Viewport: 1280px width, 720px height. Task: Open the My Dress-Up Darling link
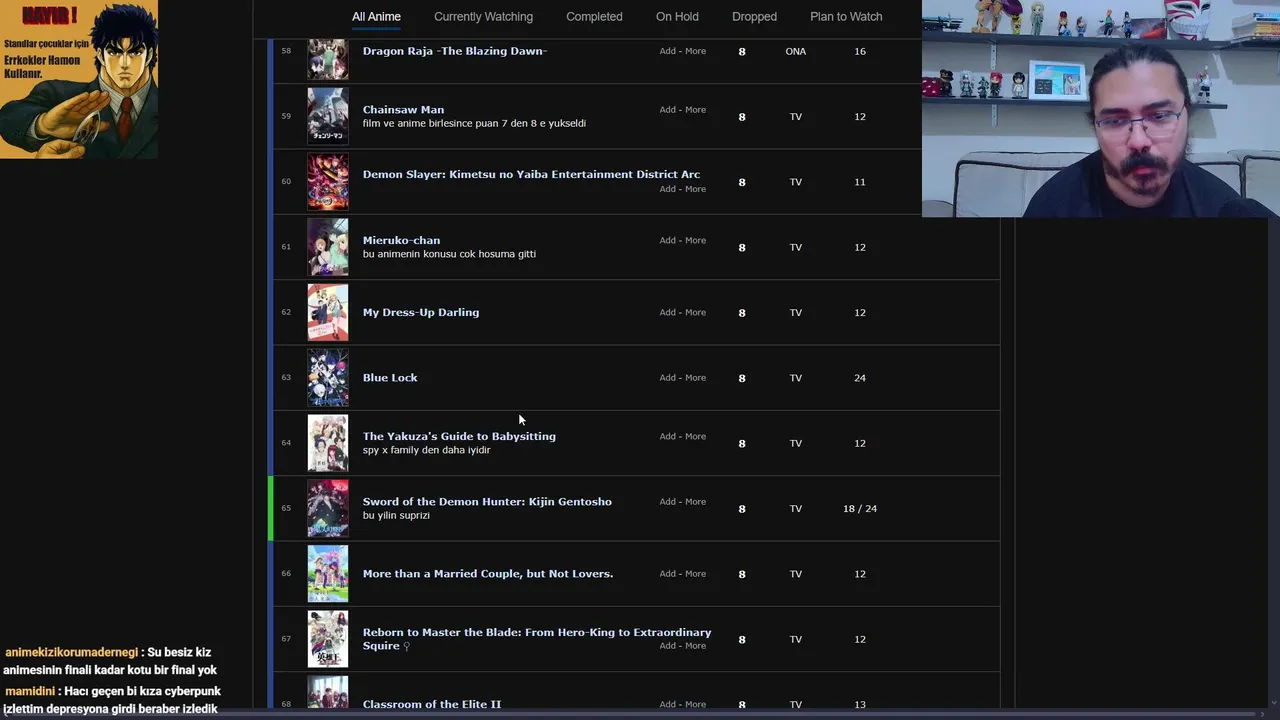tap(420, 312)
